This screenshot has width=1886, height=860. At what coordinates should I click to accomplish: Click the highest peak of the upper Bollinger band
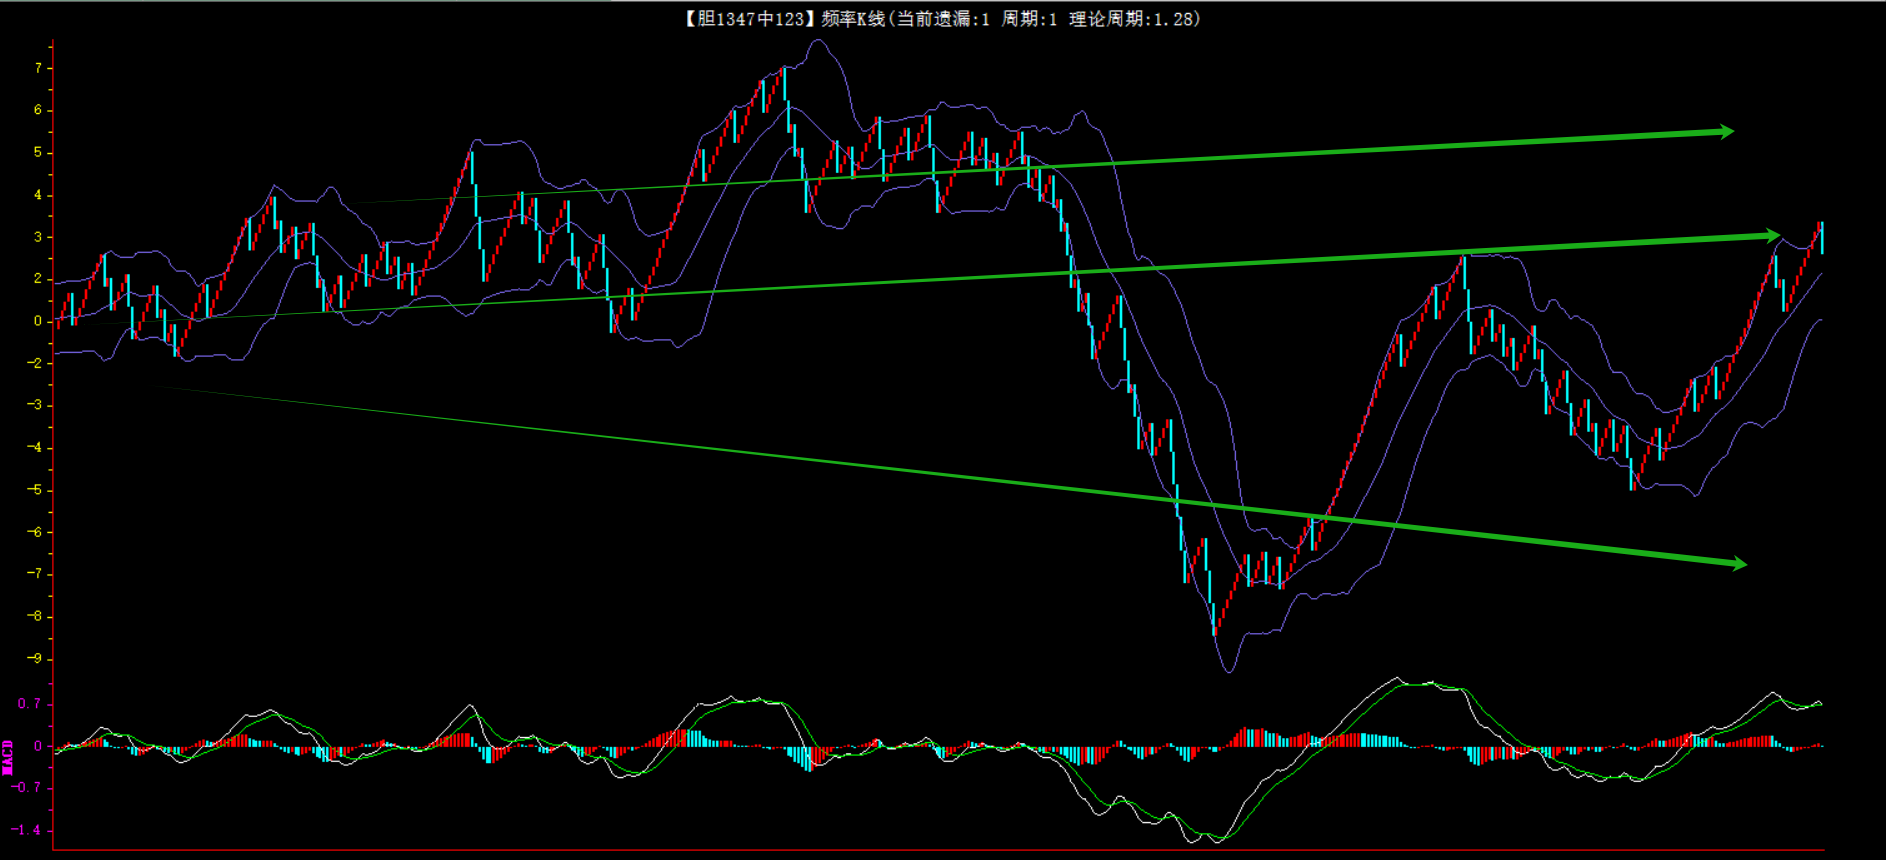tap(820, 41)
